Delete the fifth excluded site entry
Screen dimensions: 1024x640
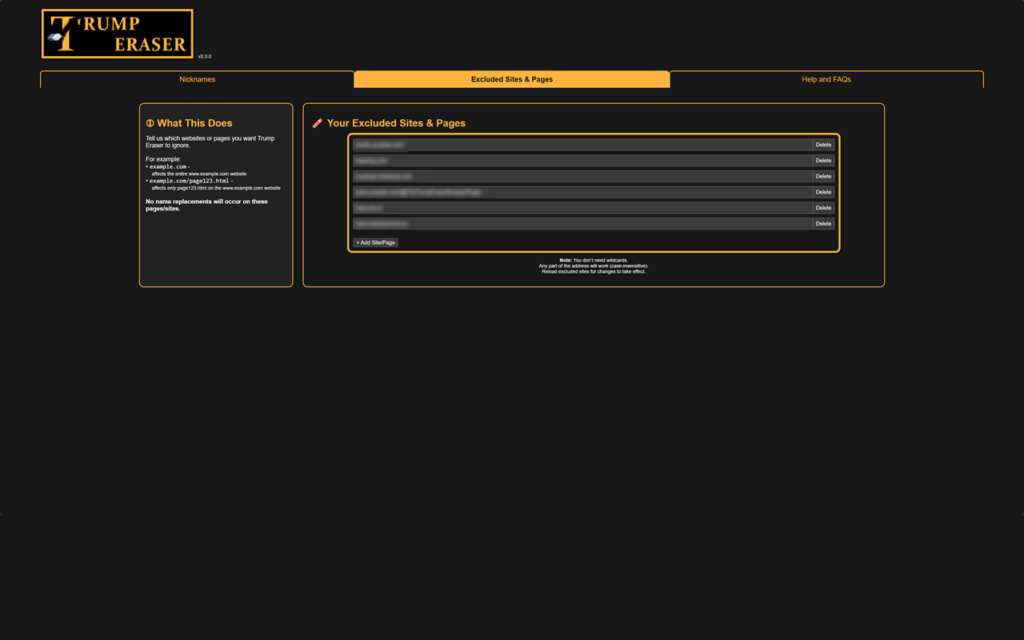[x=823, y=208]
